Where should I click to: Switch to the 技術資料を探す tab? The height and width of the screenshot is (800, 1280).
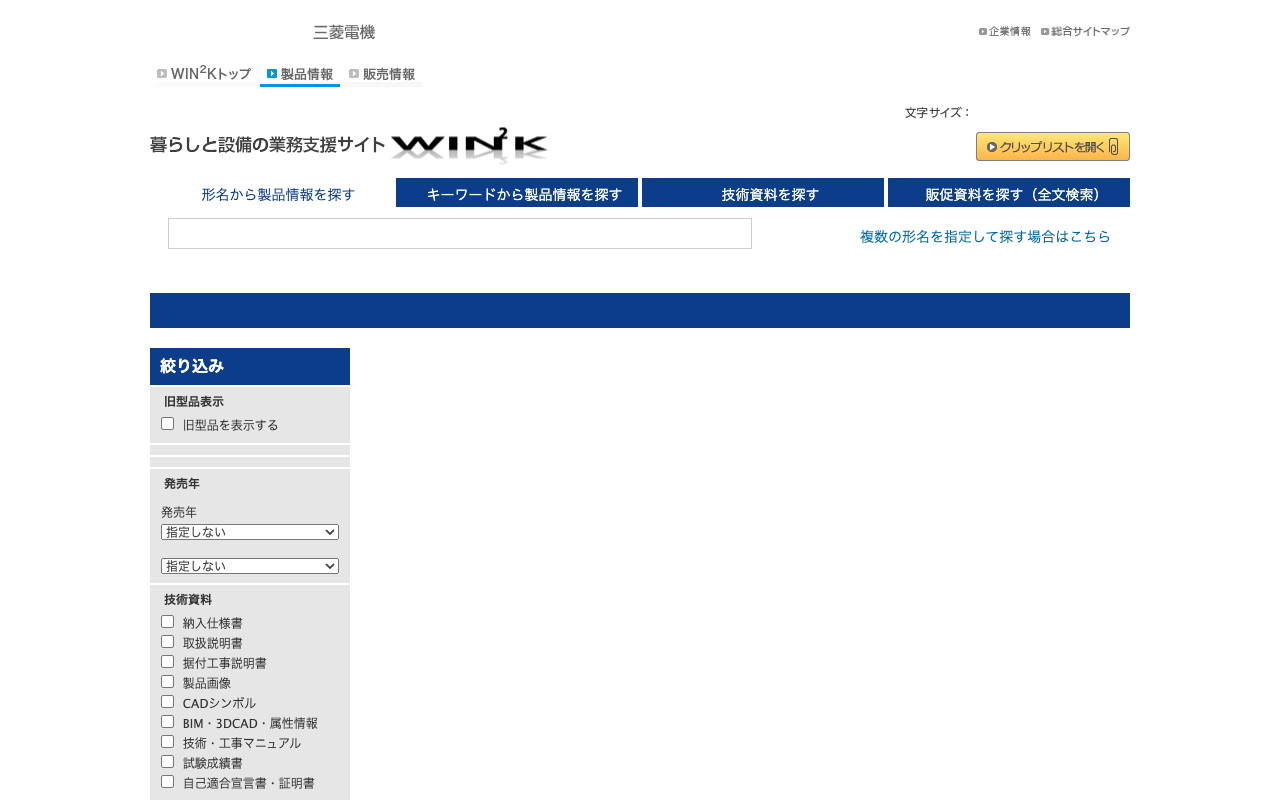point(762,193)
